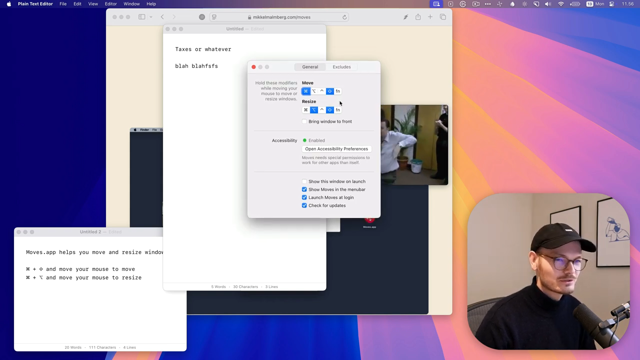Open the Apple menu
This screenshot has height=360, width=640.
[9, 4]
